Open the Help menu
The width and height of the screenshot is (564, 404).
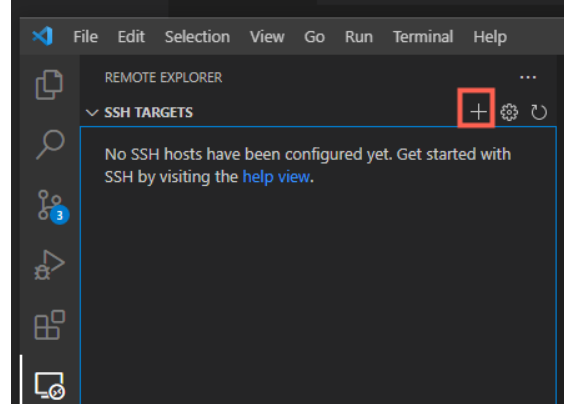click(x=490, y=37)
